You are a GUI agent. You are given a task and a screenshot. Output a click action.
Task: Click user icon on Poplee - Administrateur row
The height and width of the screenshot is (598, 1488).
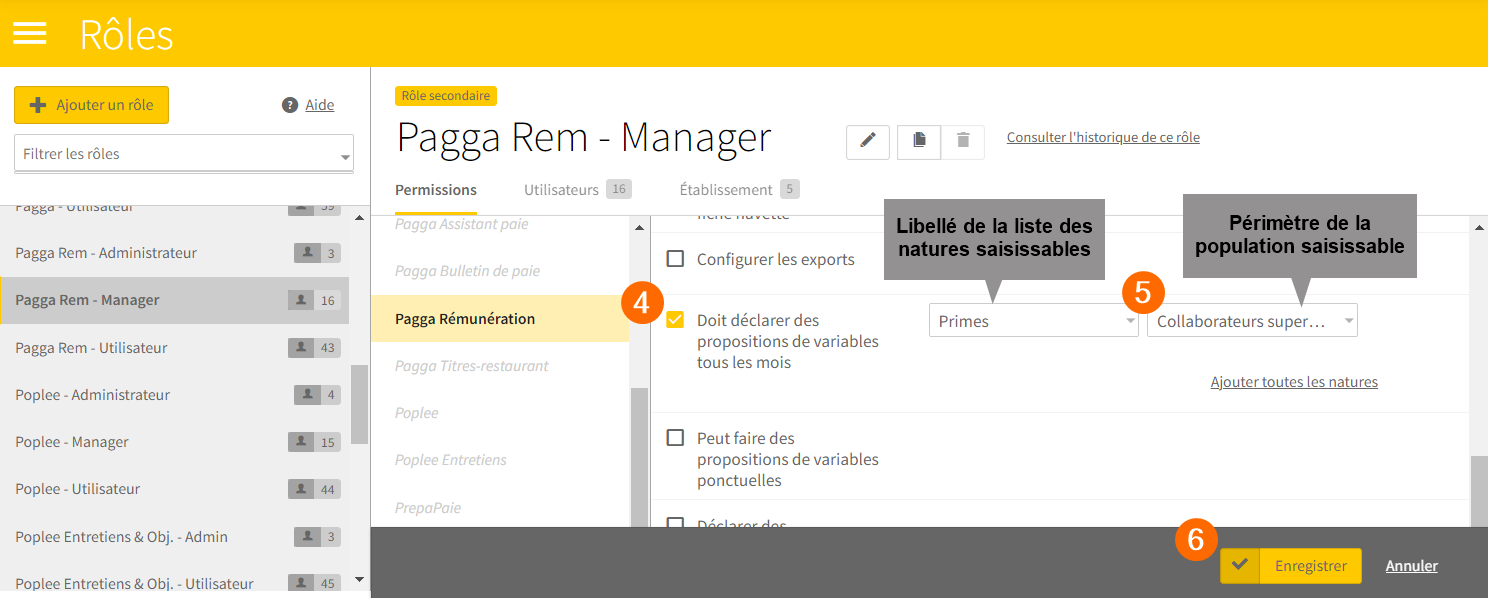click(x=306, y=395)
